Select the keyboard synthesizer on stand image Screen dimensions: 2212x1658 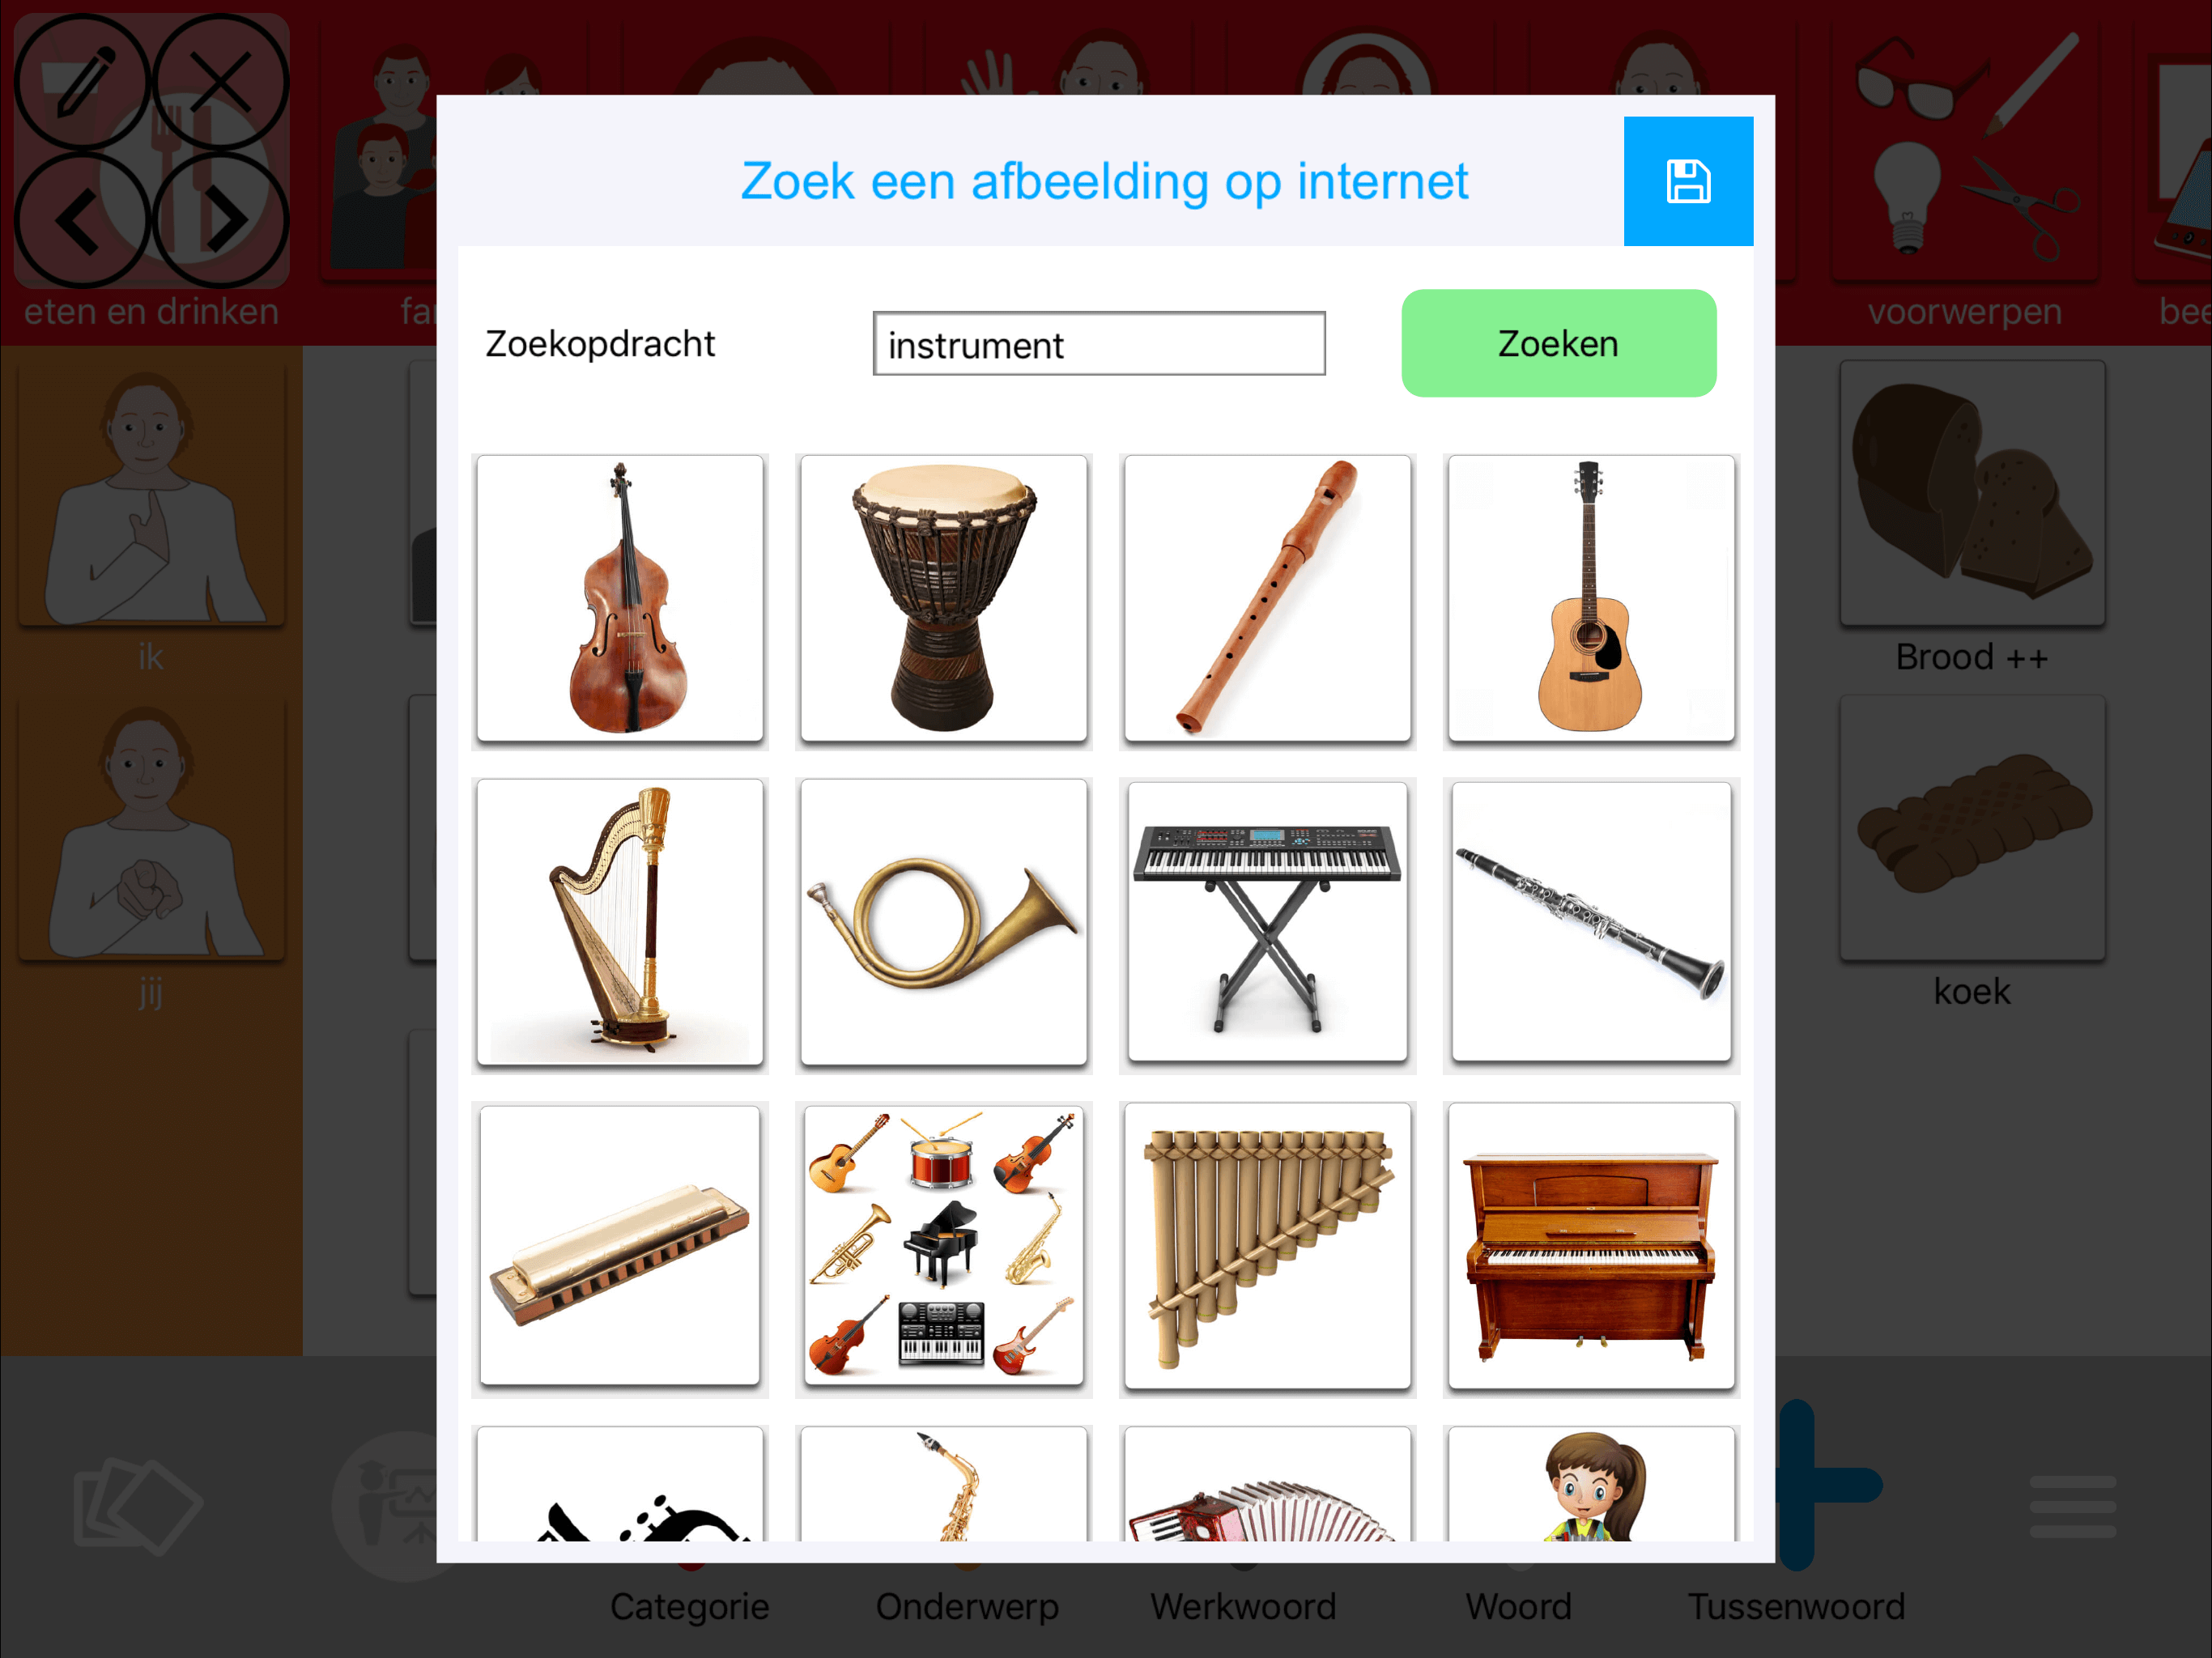(1267, 921)
